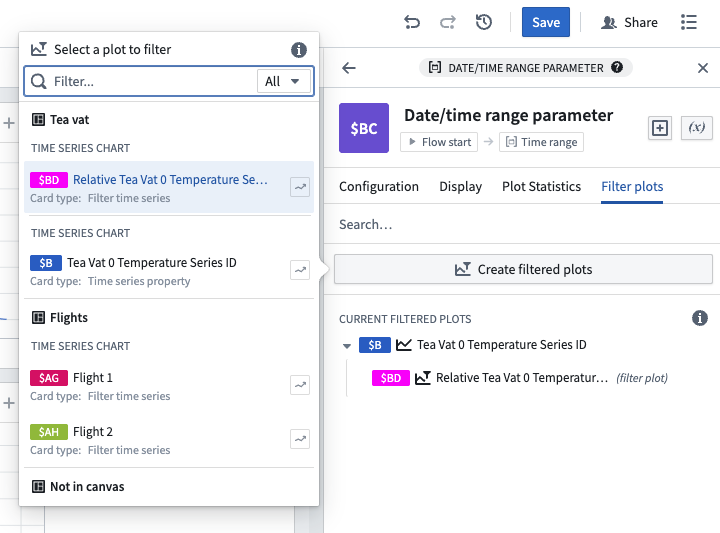Click the back arrow in parameter panel

pos(349,68)
